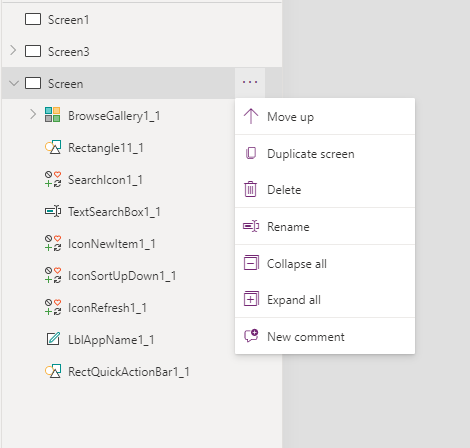Screen dimensions: 470x448
Task: Click the IconNewItem1_1 control icon
Action: tap(53, 243)
